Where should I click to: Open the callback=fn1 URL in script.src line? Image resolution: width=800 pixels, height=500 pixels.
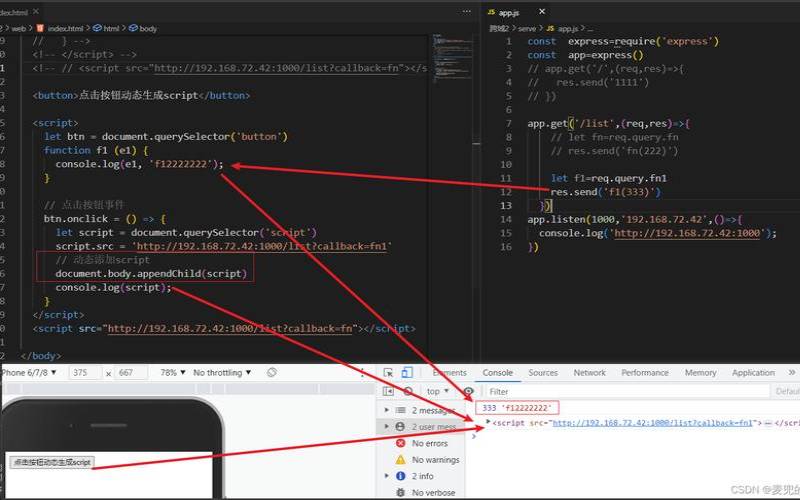262,246
